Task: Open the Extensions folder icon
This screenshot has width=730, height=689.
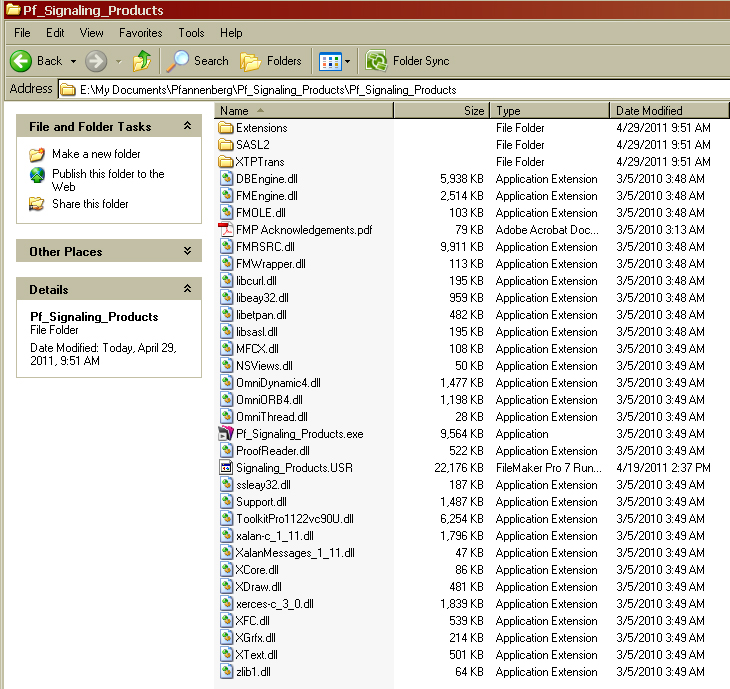Action: click(226, 128)
